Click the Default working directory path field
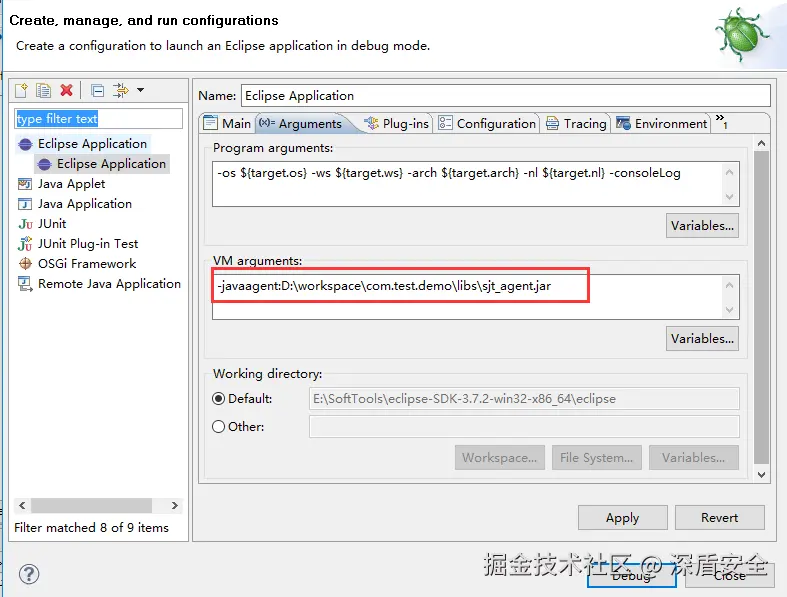The height and width of the screenshot is (597, 787). coord(524,399)
